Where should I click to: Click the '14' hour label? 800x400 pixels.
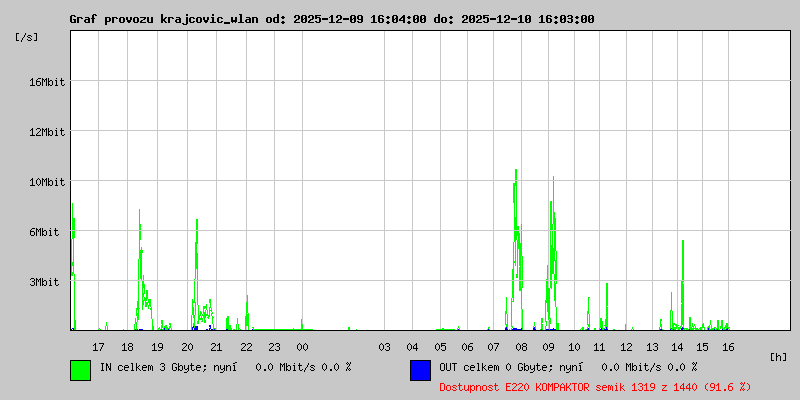click(x=678, y=347)
